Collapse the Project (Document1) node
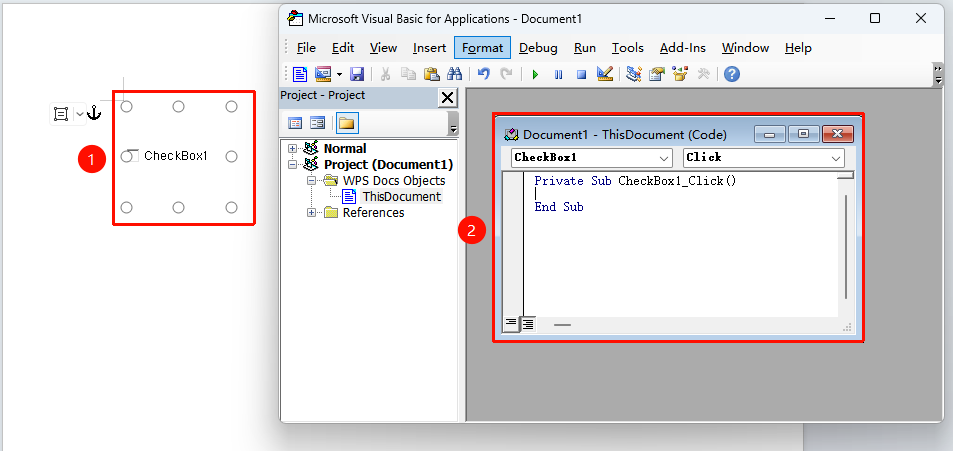This screenshot has height=451, width=953. click(x=292, y=165)
